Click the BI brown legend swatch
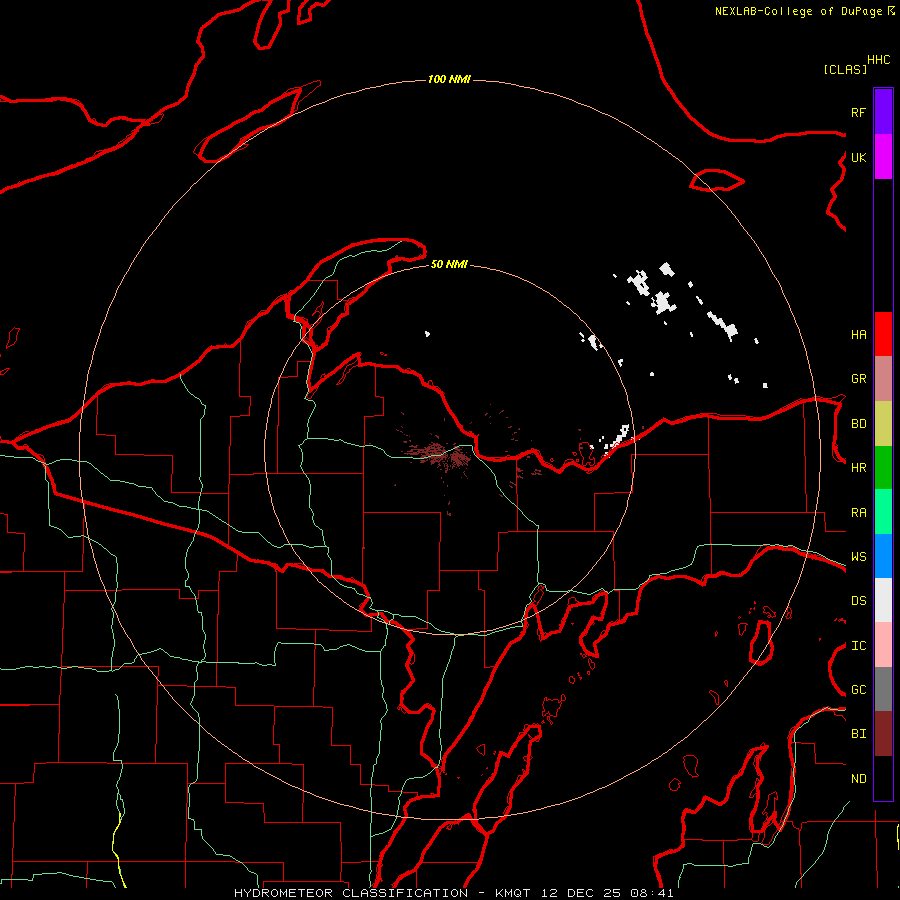 coord(883,734)
